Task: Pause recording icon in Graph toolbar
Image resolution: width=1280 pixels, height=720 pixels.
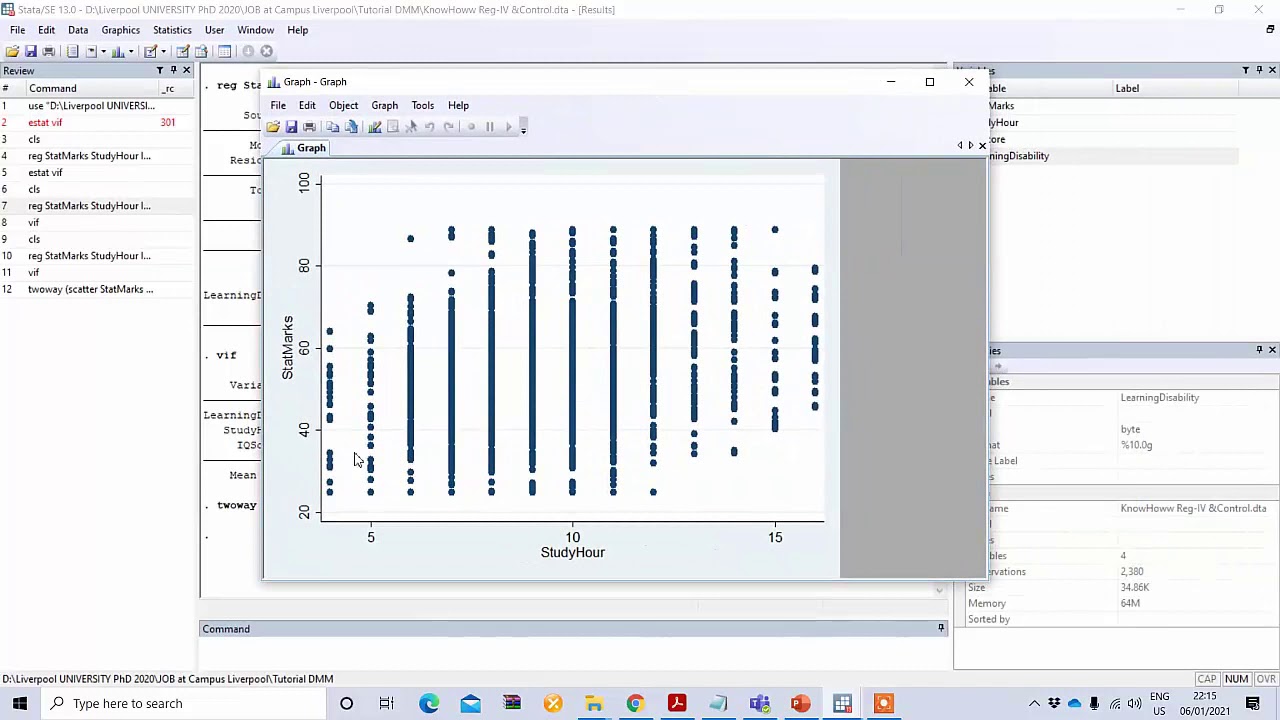Action: coord(489,127)
